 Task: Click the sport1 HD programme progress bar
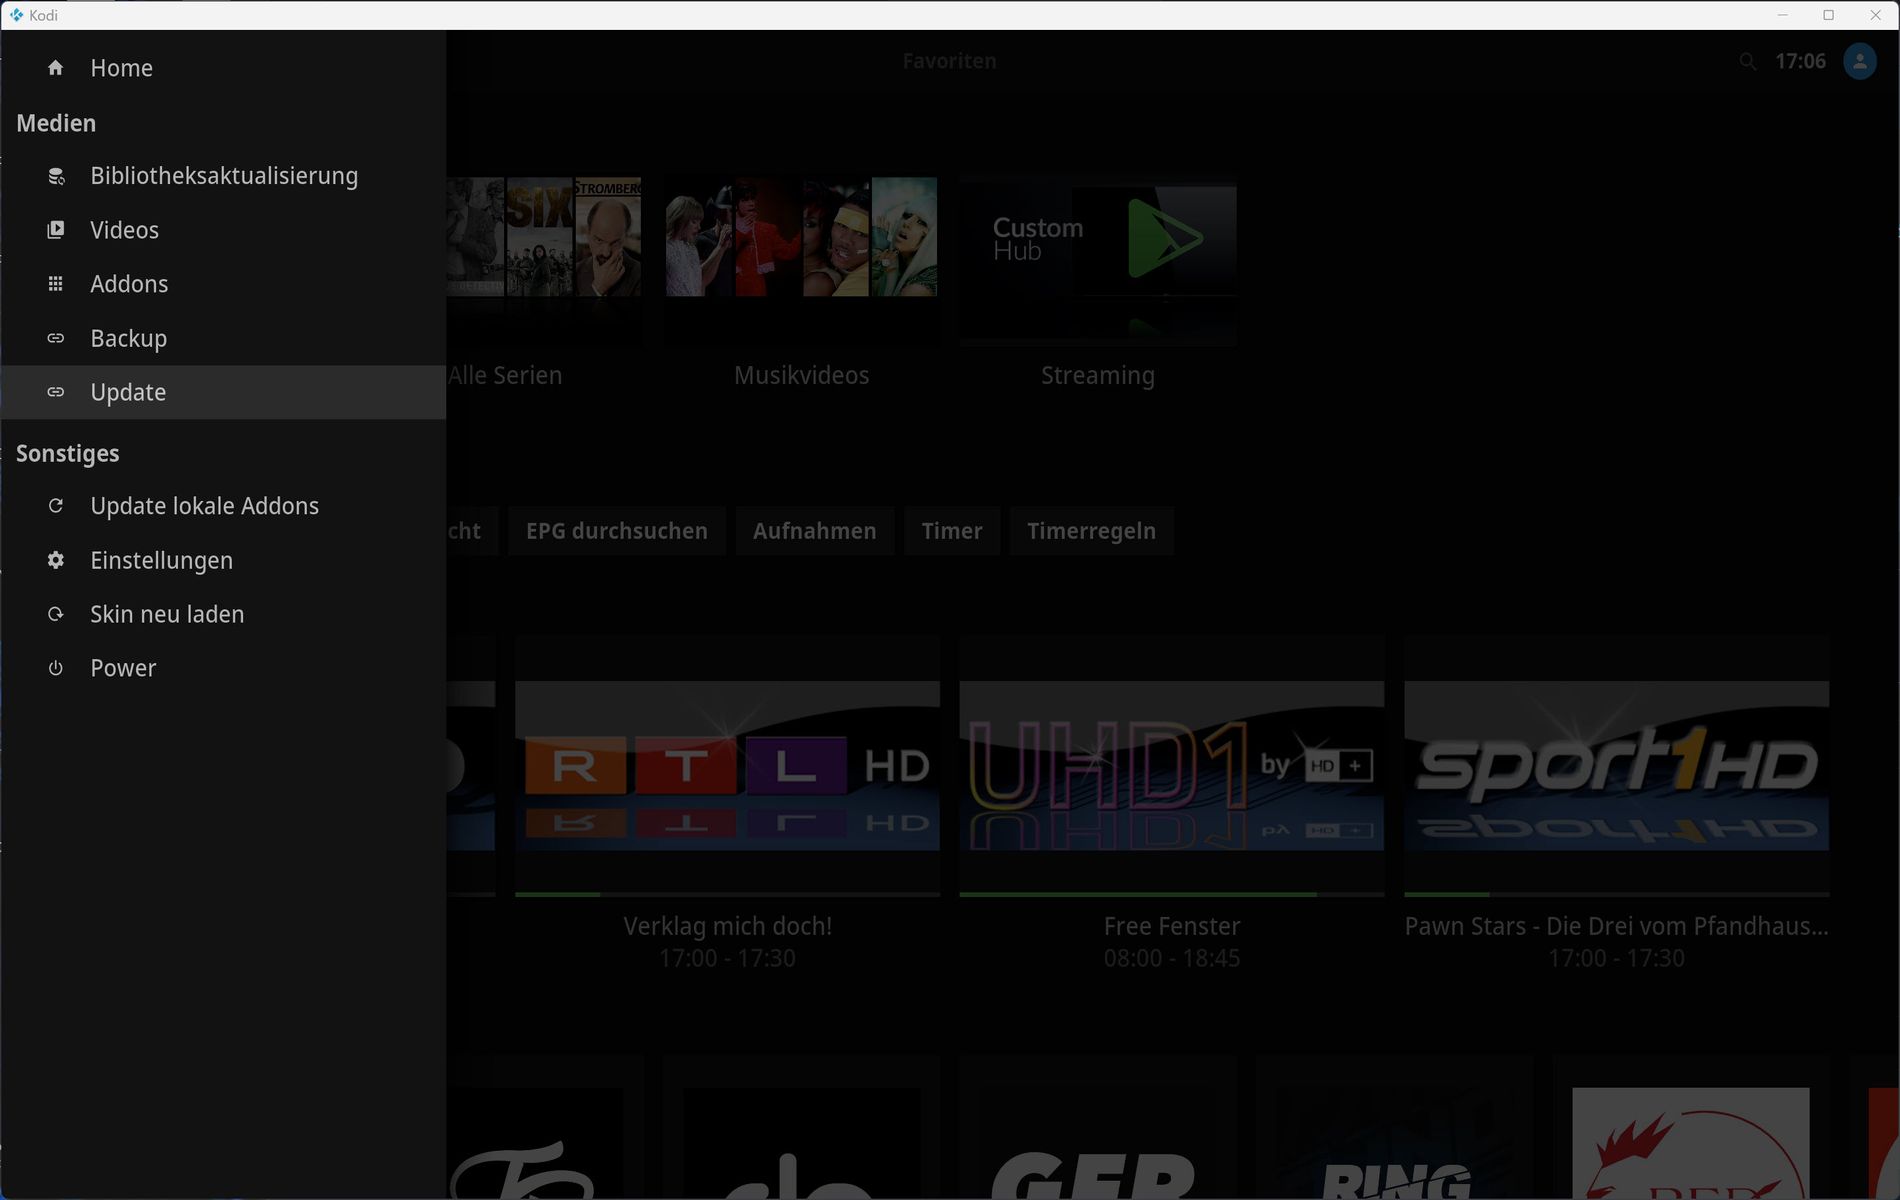[x=1616, y=894]
